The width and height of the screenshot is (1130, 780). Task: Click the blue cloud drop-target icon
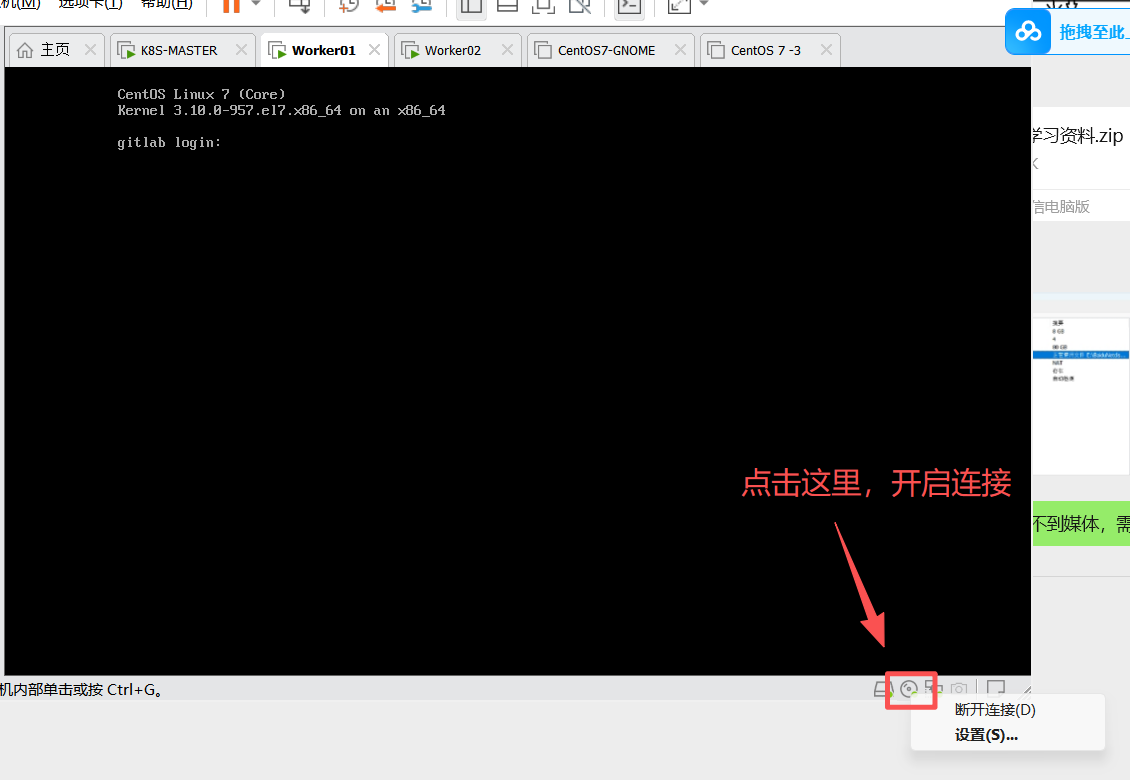pyautogui.click(x=1028, y=32)
